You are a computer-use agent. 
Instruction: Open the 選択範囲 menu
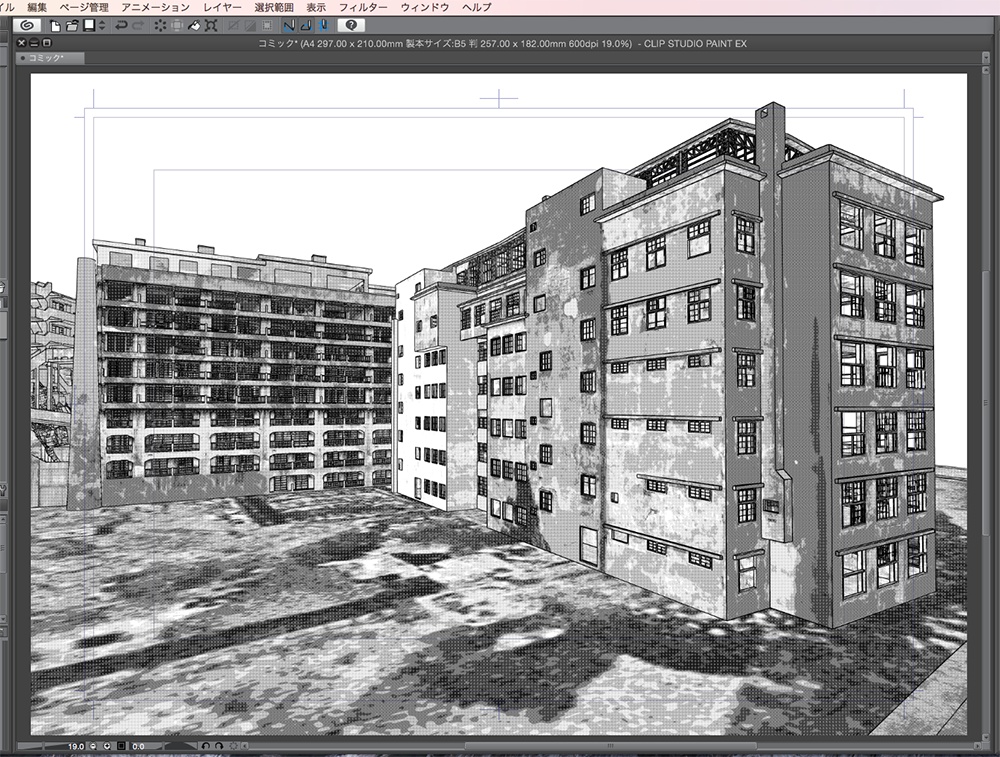[274, 7]
